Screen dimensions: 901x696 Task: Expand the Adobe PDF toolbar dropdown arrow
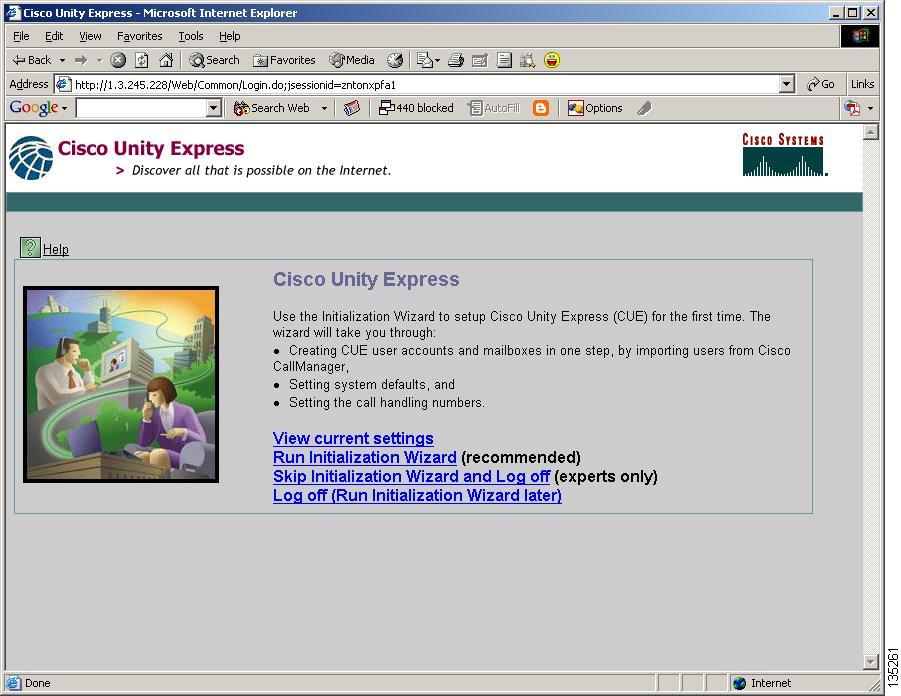(x=870, y=108)
